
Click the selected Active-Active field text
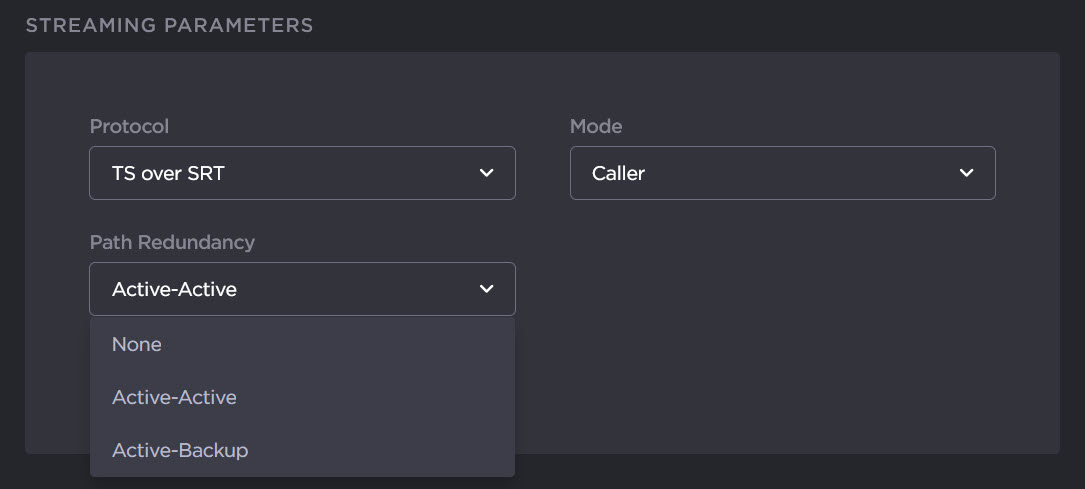[x=174, y=289]
